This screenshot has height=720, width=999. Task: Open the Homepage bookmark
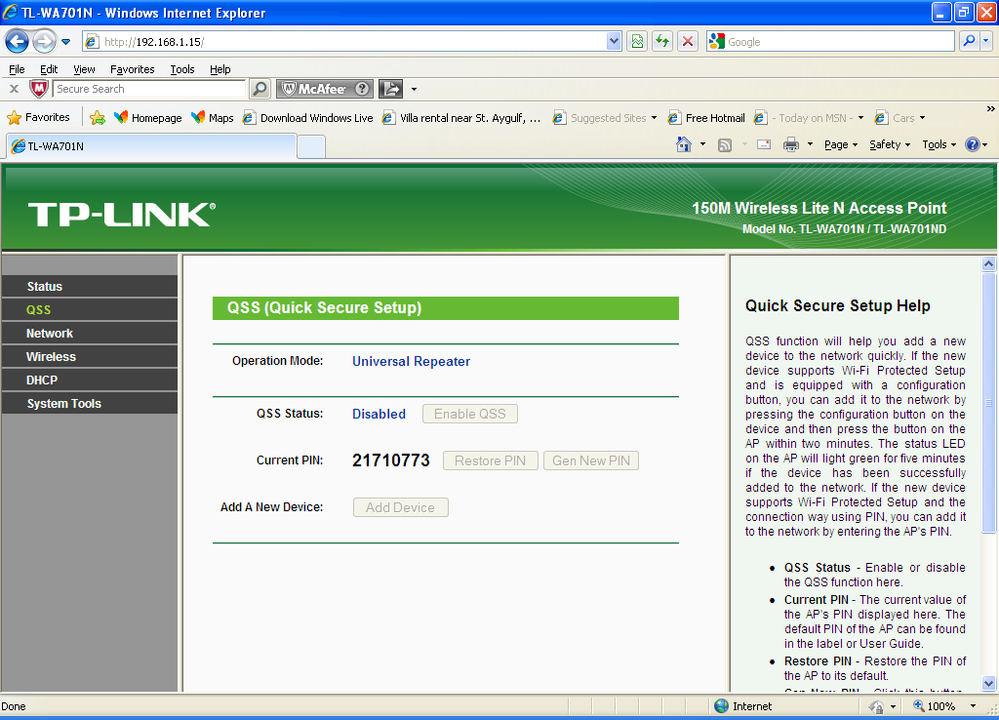click(x=148, y=118)
